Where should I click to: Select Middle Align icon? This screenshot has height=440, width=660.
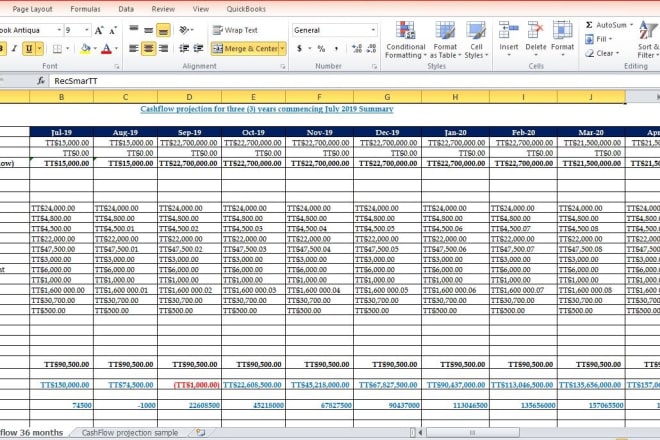click(149, 30)
